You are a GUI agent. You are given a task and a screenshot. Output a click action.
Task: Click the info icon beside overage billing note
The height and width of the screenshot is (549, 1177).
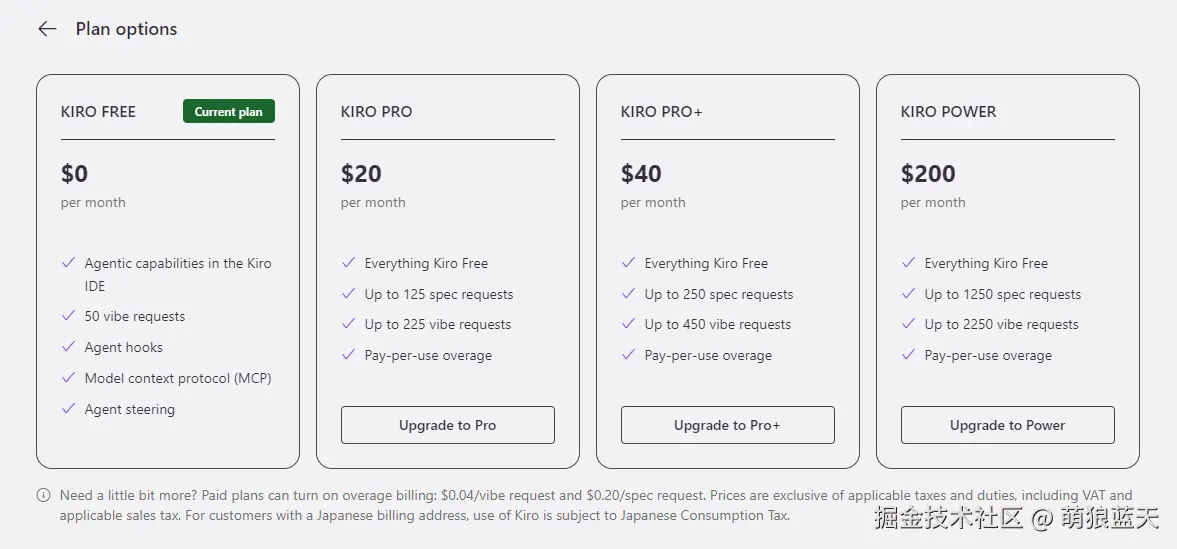[x=44, y=496]
